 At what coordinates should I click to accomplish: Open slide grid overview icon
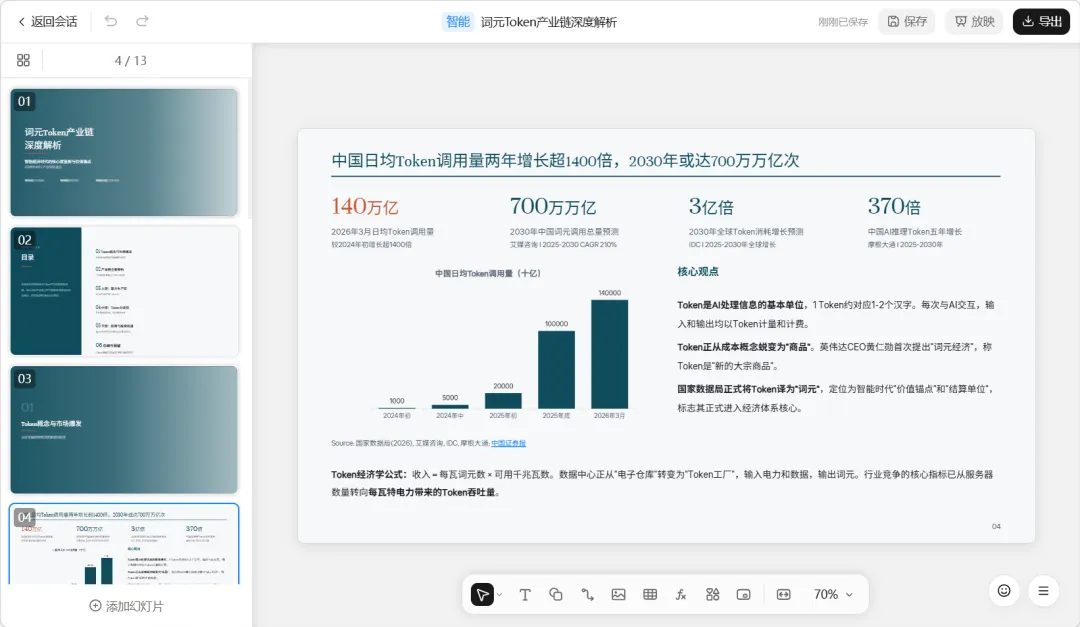23,61
